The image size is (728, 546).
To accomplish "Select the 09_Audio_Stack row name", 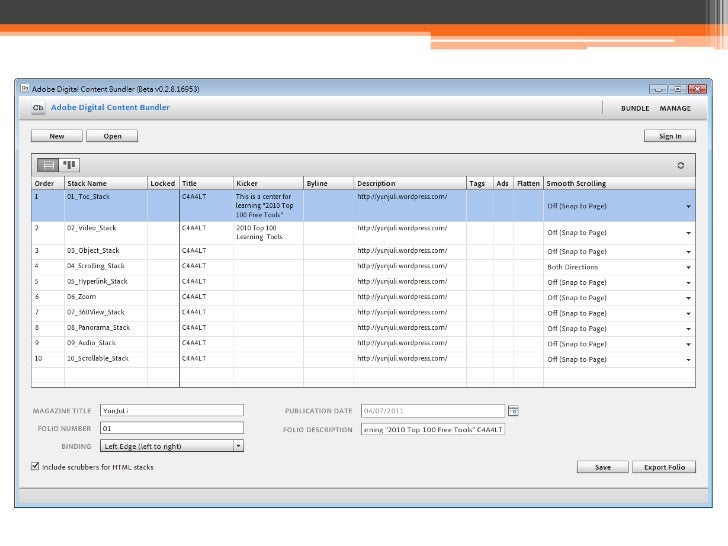I will tap(91, 343).
